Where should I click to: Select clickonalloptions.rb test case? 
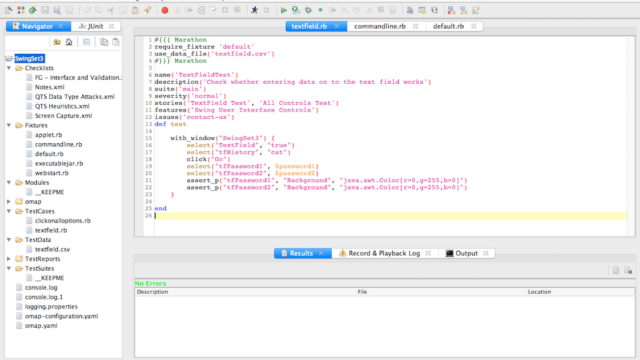coord(62,221)
